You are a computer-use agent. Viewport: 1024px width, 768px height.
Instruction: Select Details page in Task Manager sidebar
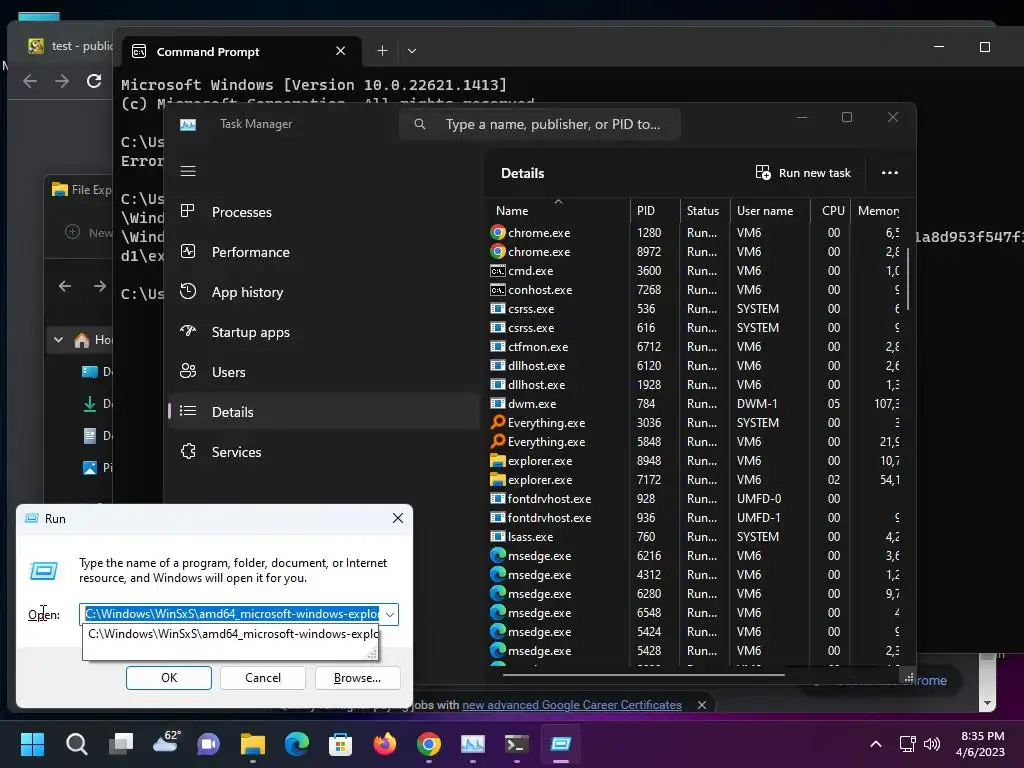click(x=323, y=412)
